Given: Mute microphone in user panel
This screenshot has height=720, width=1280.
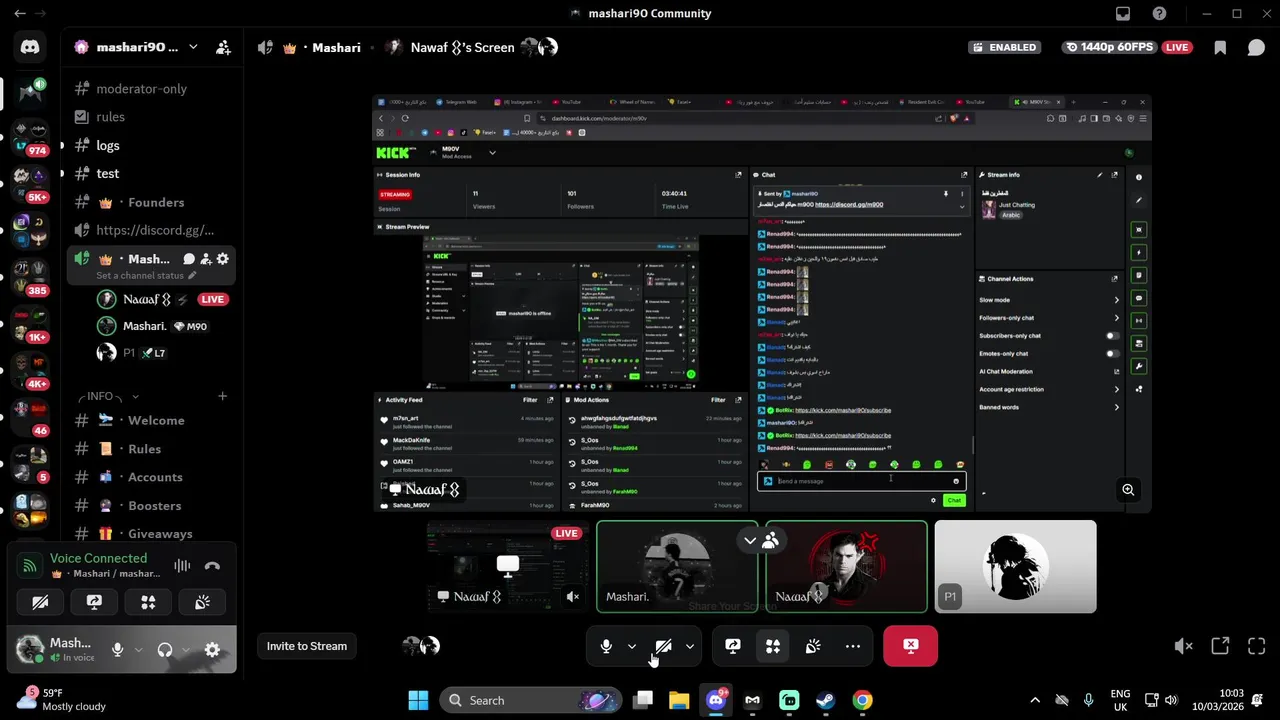Looking at the screenshot, I should coord(117,650).
